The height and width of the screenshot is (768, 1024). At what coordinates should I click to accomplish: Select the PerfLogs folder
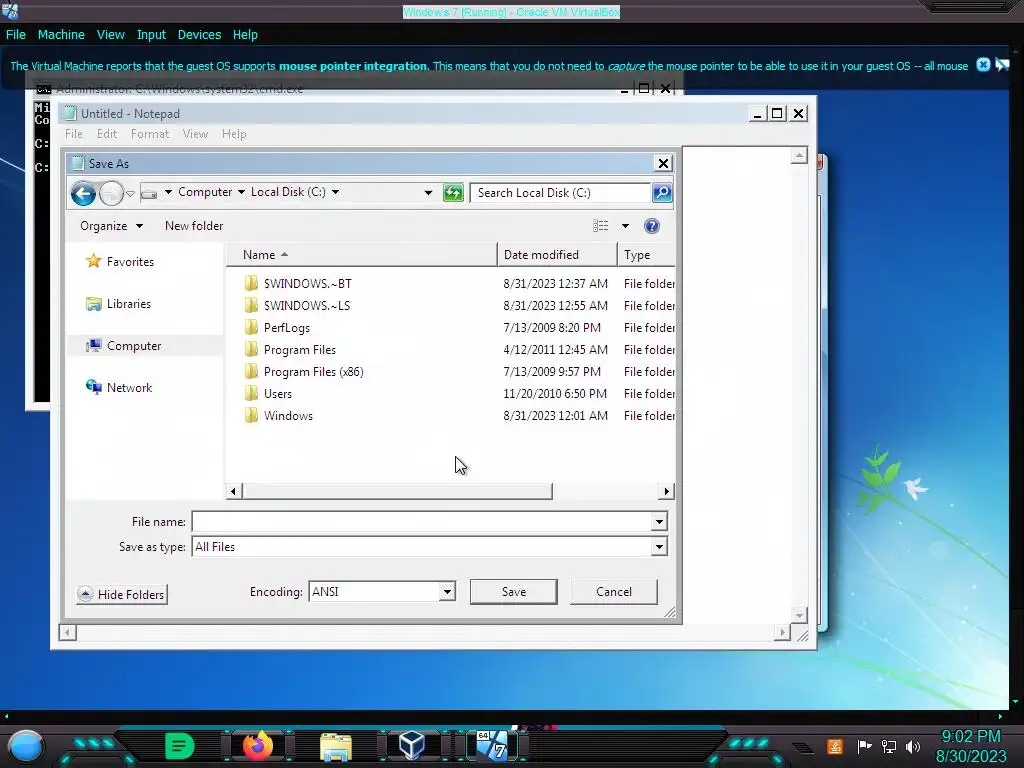pyautogui.click(x=286, y=328)
